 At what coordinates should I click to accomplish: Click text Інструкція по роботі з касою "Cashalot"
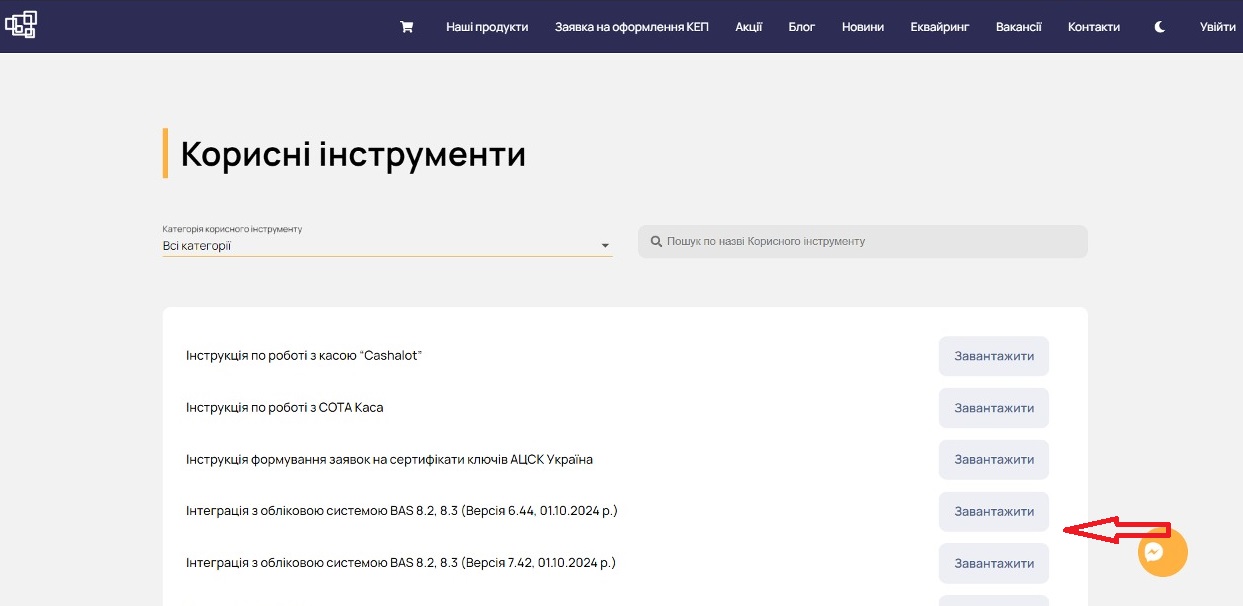pyautogui.click(x=304, y=356)
